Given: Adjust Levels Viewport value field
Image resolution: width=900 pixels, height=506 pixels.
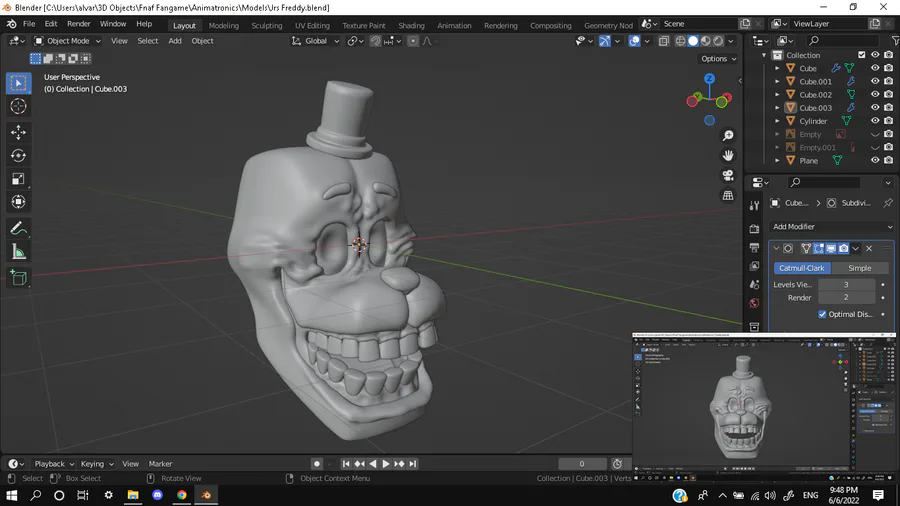Looking at the screenshot, I should [x=846, y=284].
